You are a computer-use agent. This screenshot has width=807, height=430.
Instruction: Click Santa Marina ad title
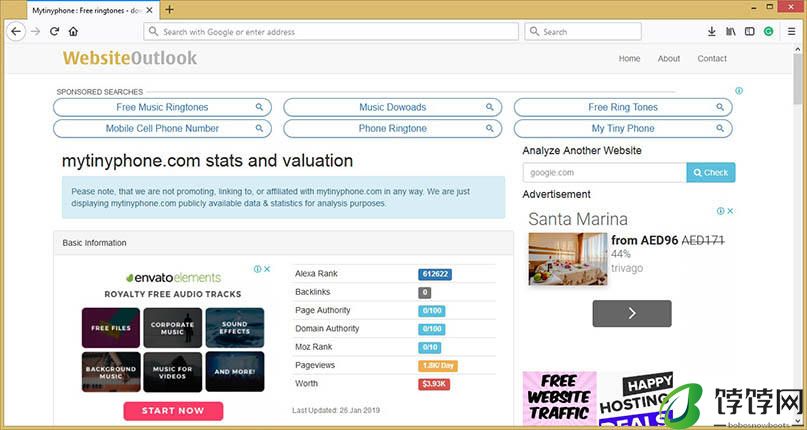point(578,219)
